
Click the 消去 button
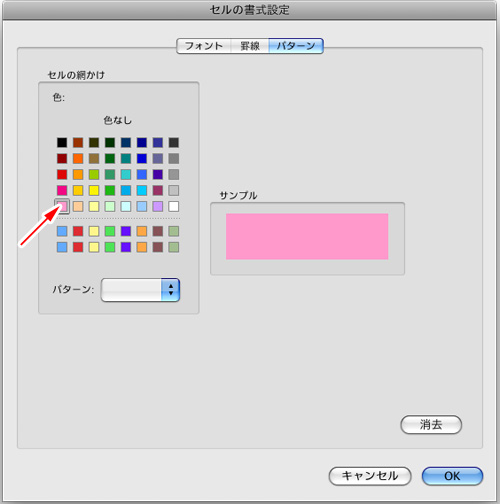click(431, 425)
